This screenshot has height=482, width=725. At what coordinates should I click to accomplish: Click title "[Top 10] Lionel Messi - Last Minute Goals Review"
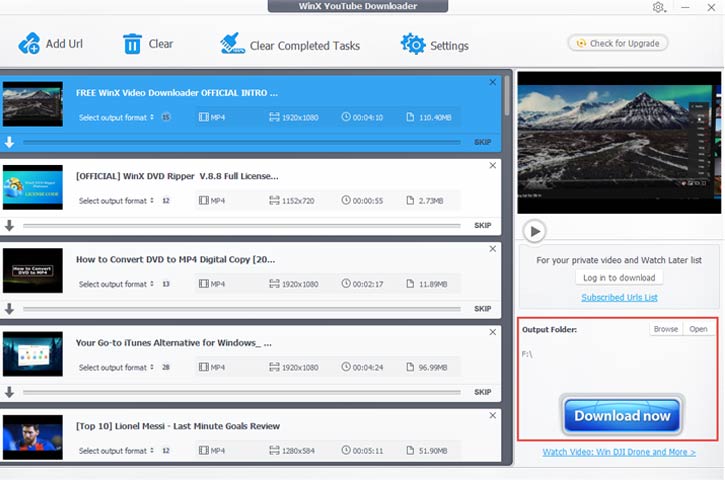coord(178,426)
